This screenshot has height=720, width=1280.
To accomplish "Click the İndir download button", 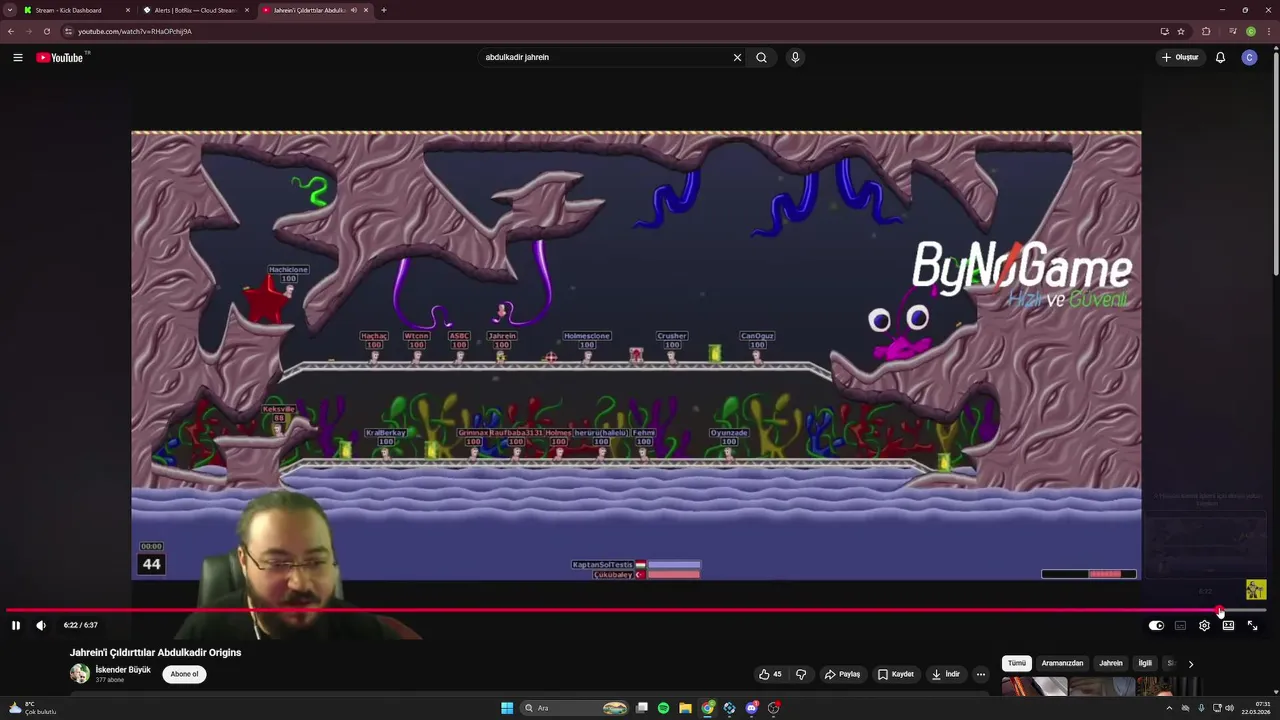I will [945, 674].
